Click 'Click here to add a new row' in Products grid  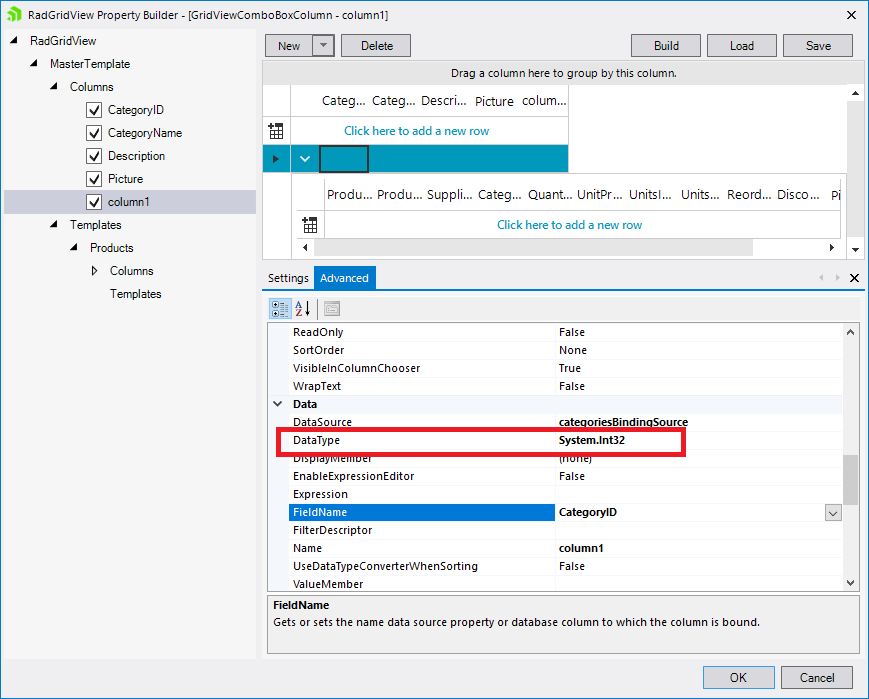(570, 225)
